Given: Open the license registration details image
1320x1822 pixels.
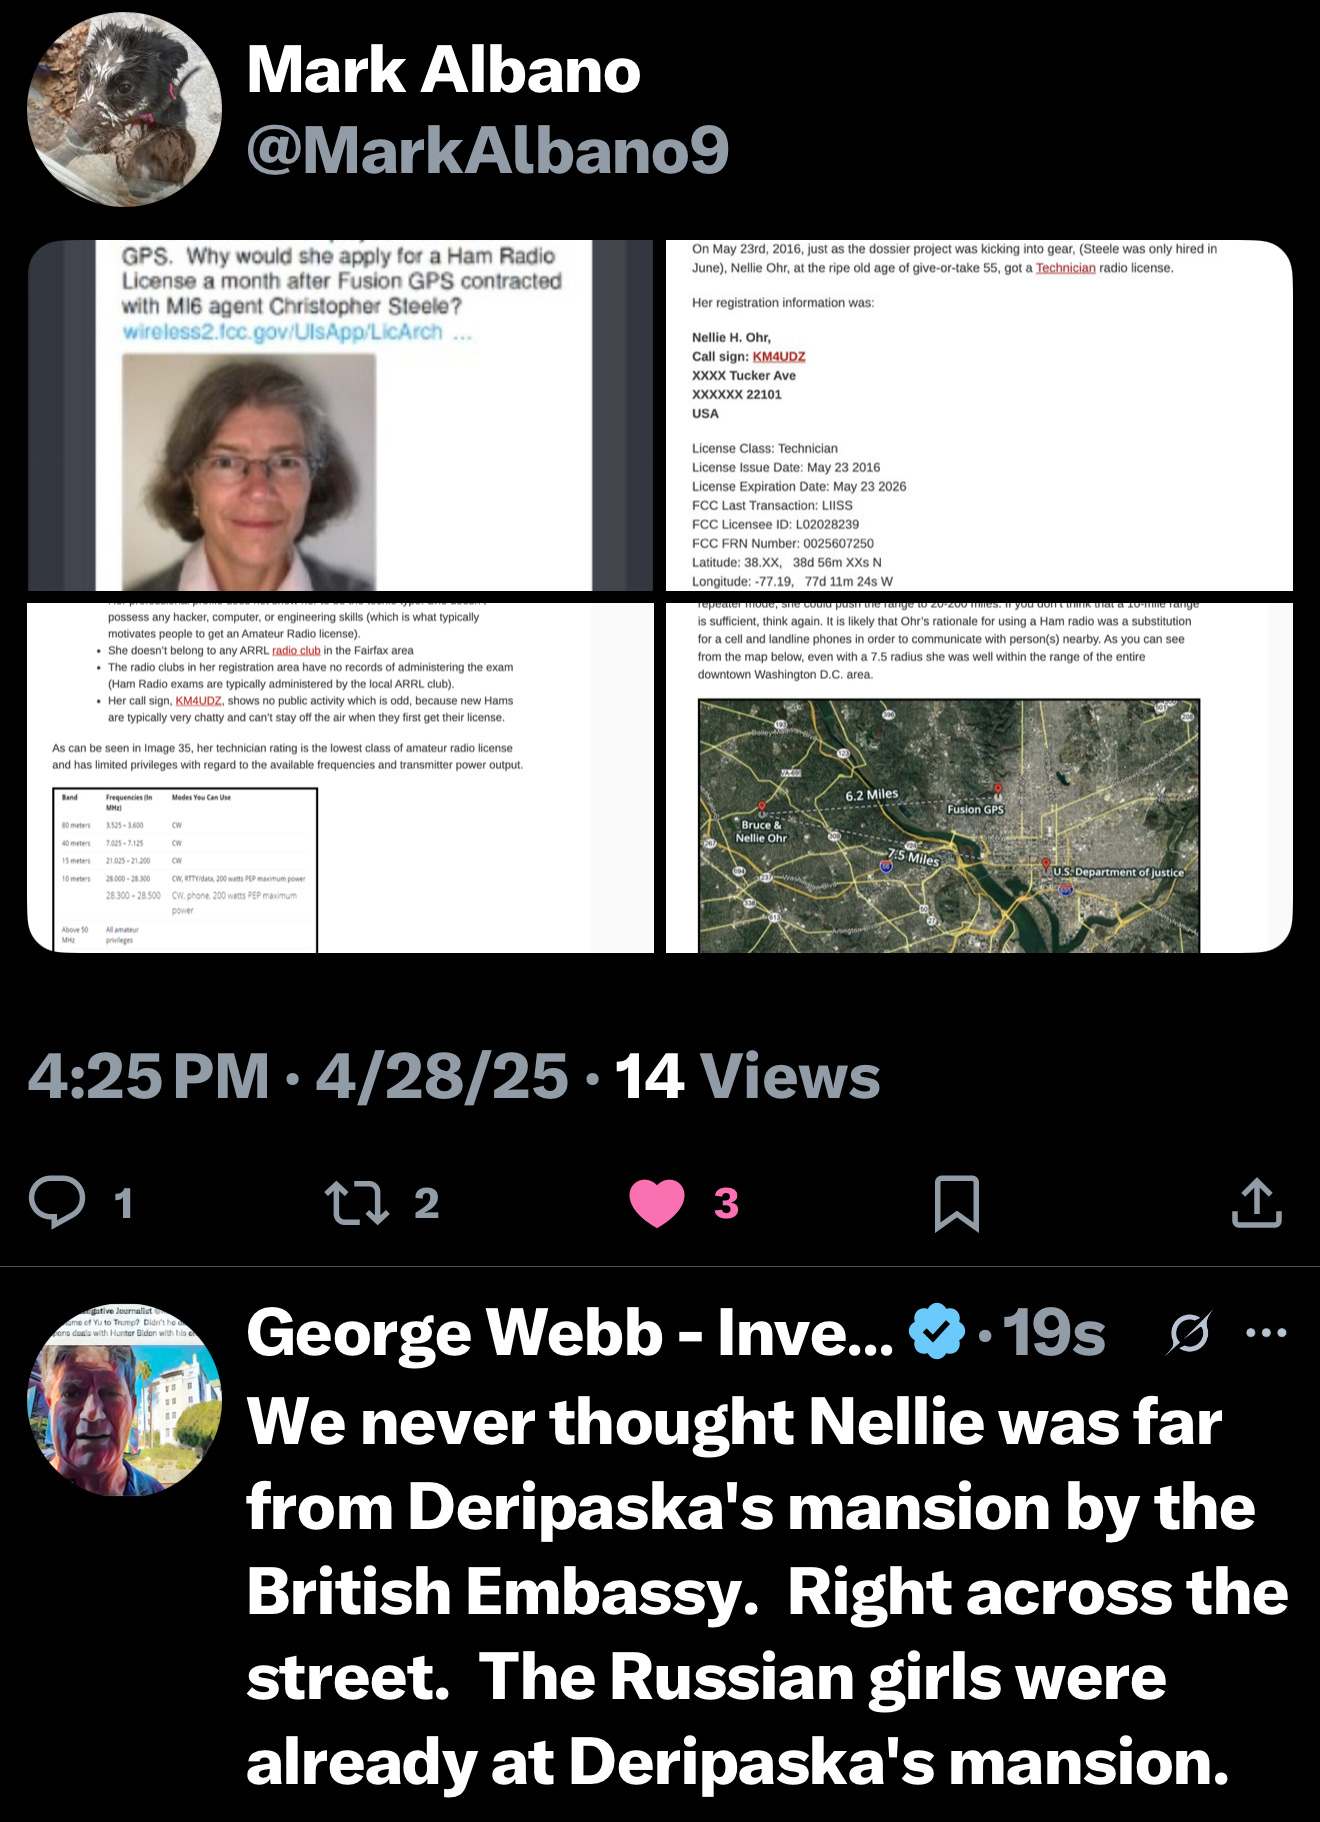Looking at the screenshot, I should pos(979,415).
